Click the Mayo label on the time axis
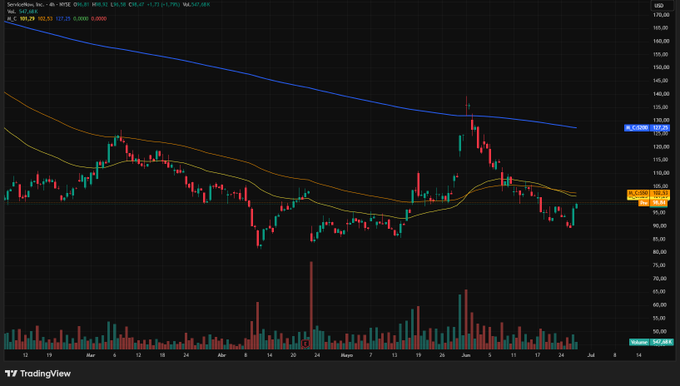Screen dimensions: 680x386 (x=347, y=355)
